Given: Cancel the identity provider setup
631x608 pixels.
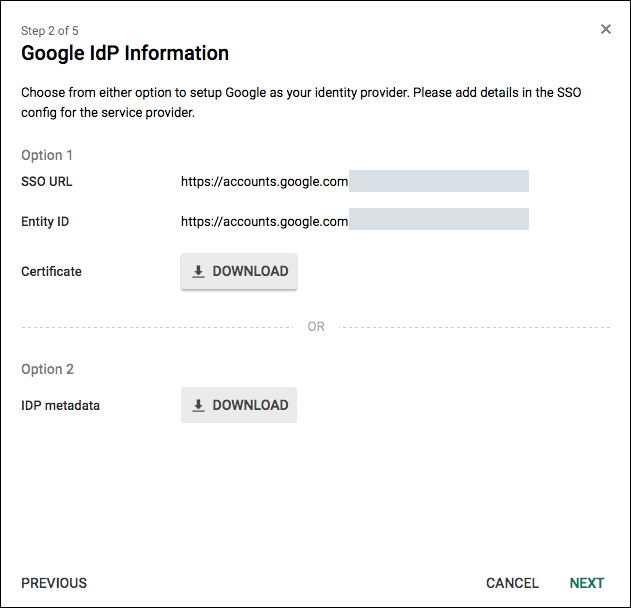Looking at the screenshot, I should click(512, 583).
